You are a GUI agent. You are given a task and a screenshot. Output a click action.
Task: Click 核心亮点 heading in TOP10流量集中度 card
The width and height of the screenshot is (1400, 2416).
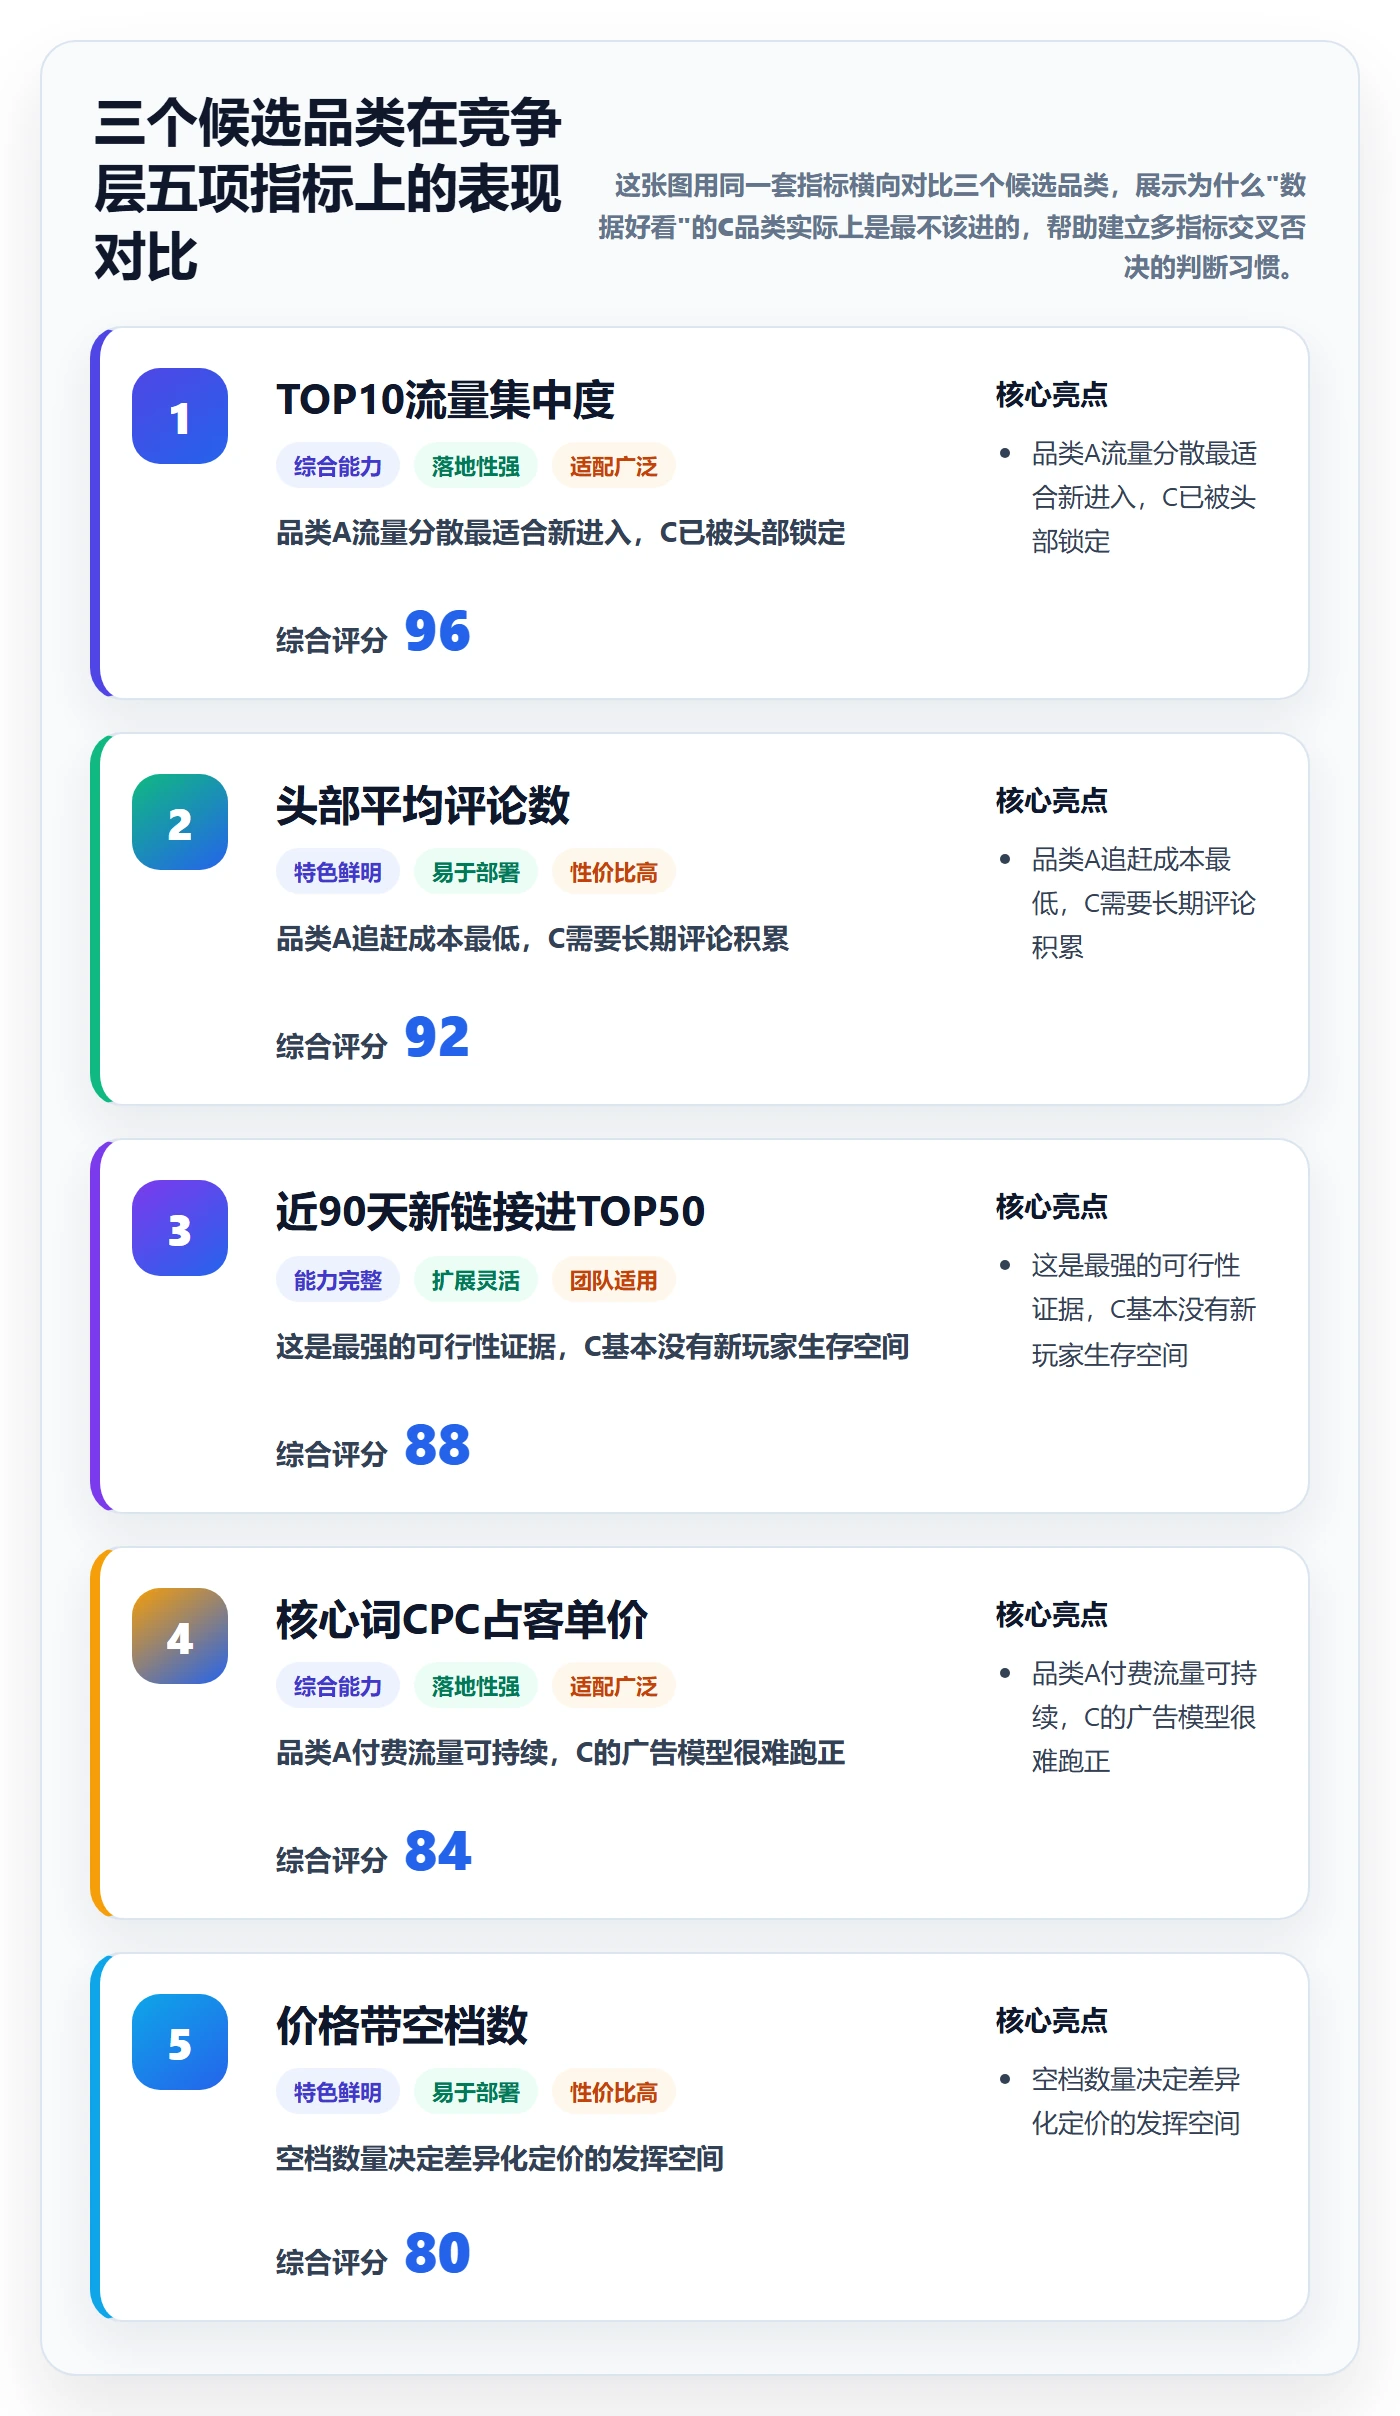coord(1052,395)
